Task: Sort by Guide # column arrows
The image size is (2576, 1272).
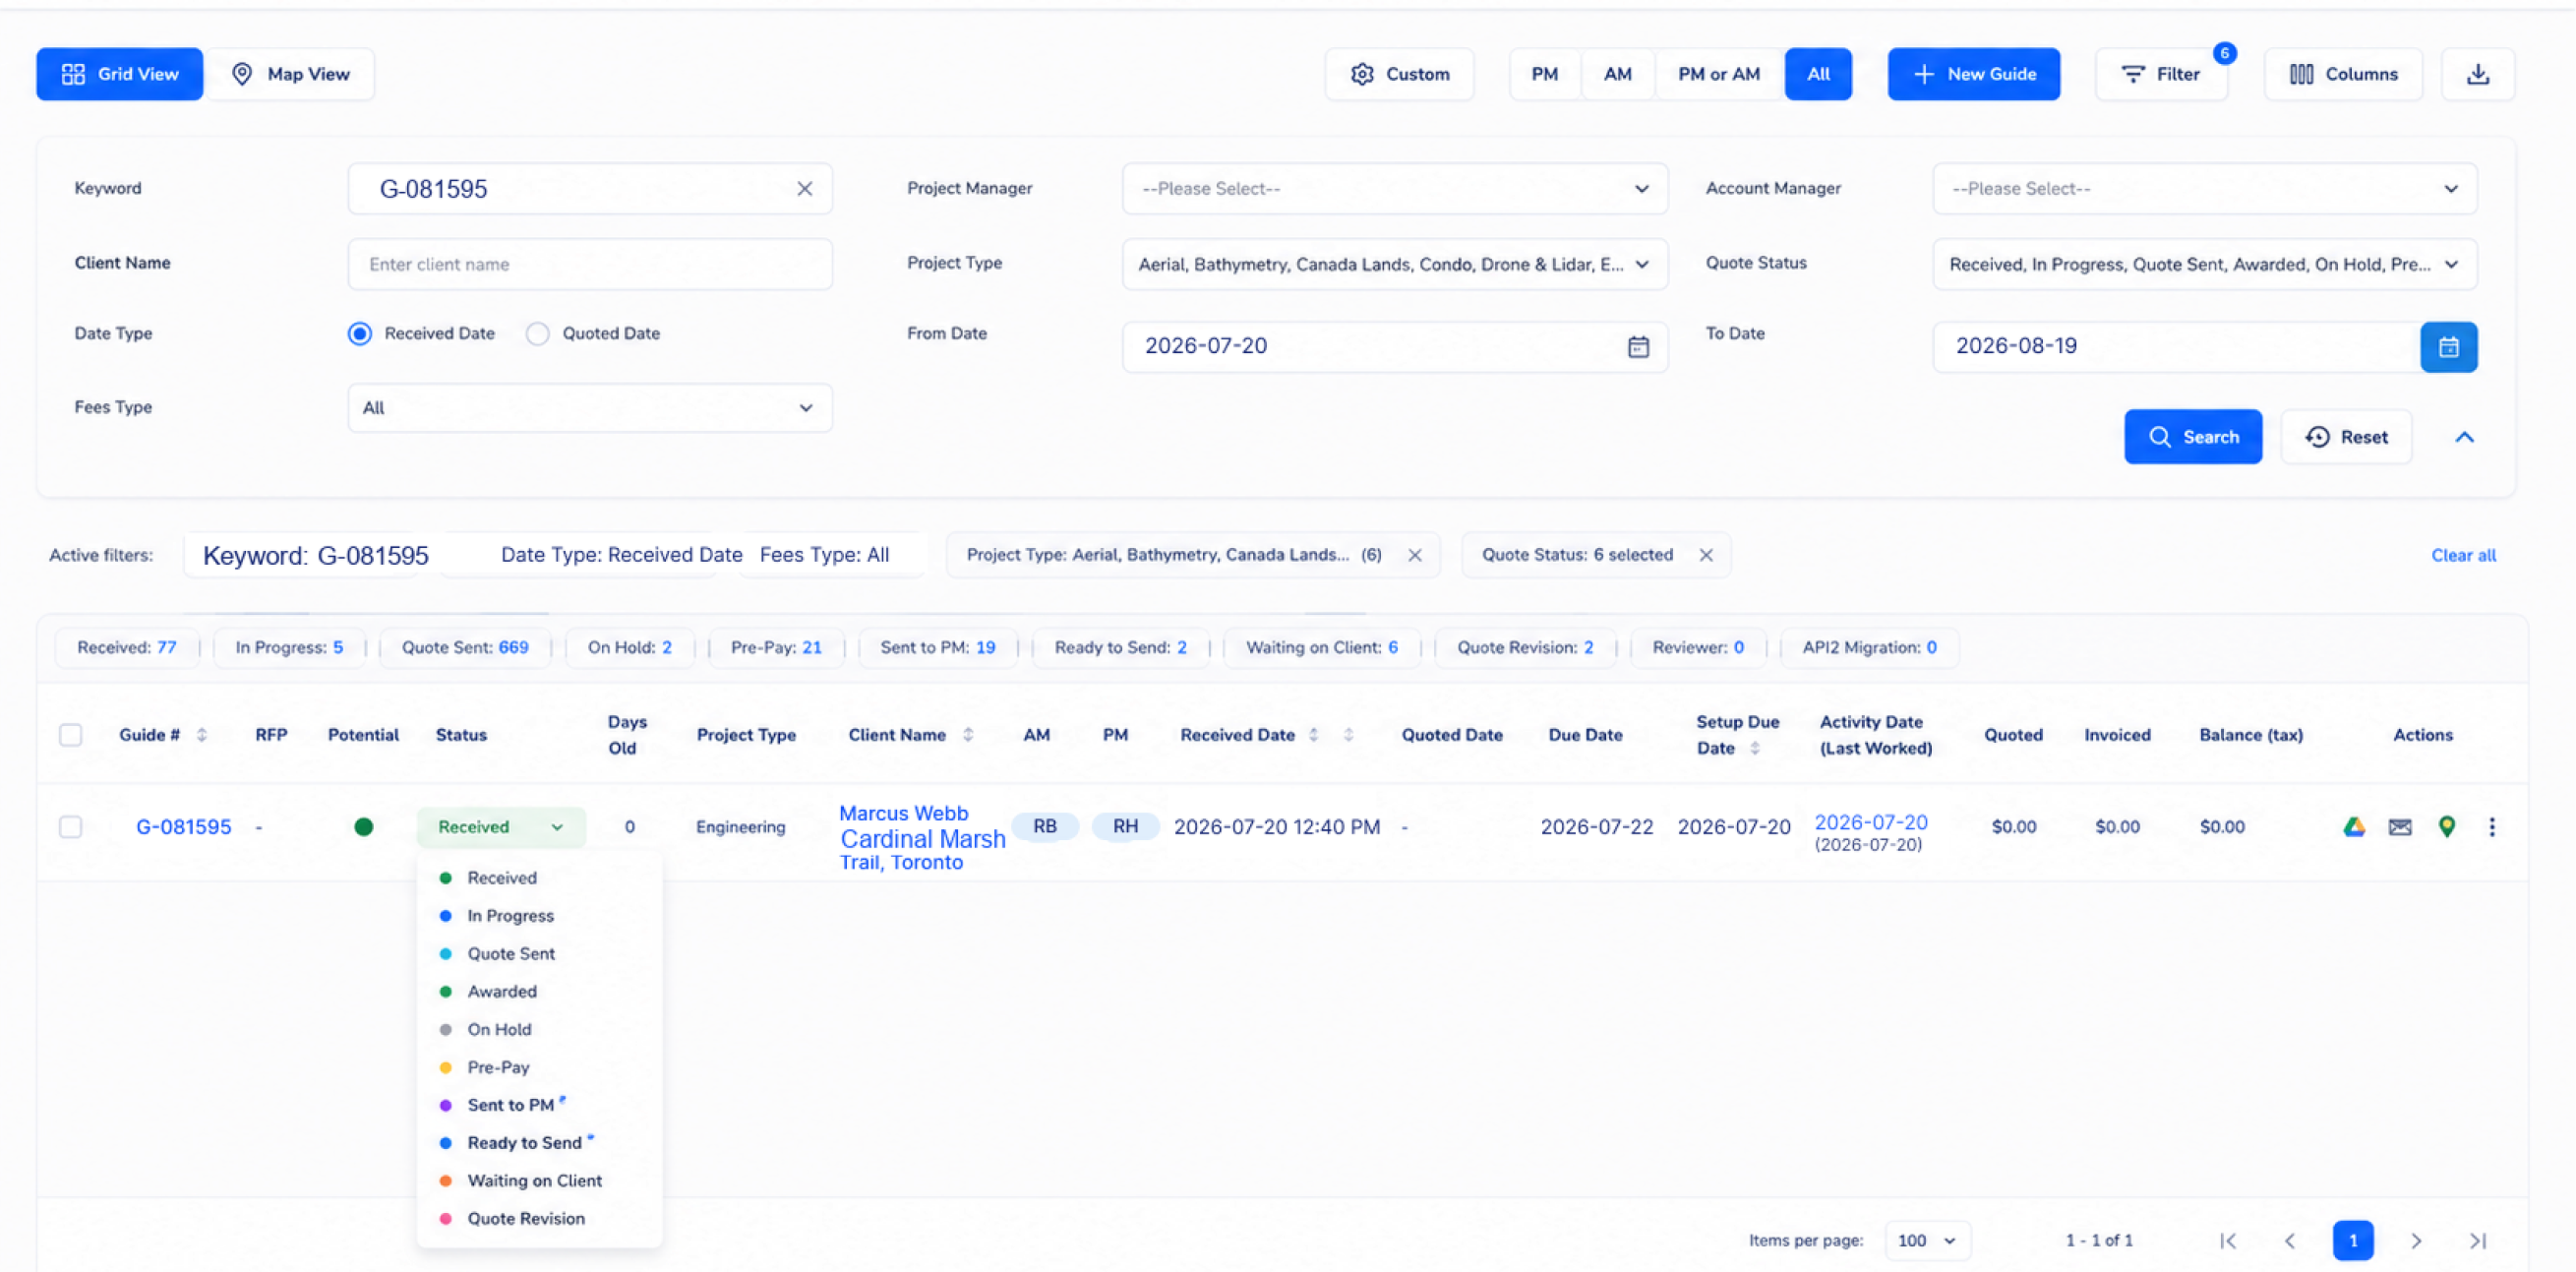Action: [x=202, y=735]
